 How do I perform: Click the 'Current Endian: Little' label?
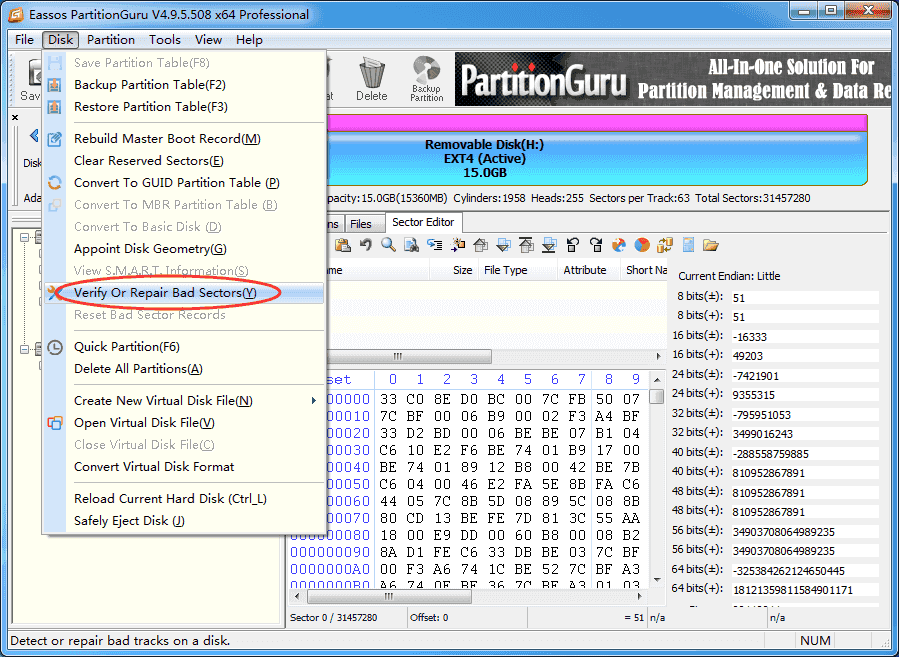point(729,276)
